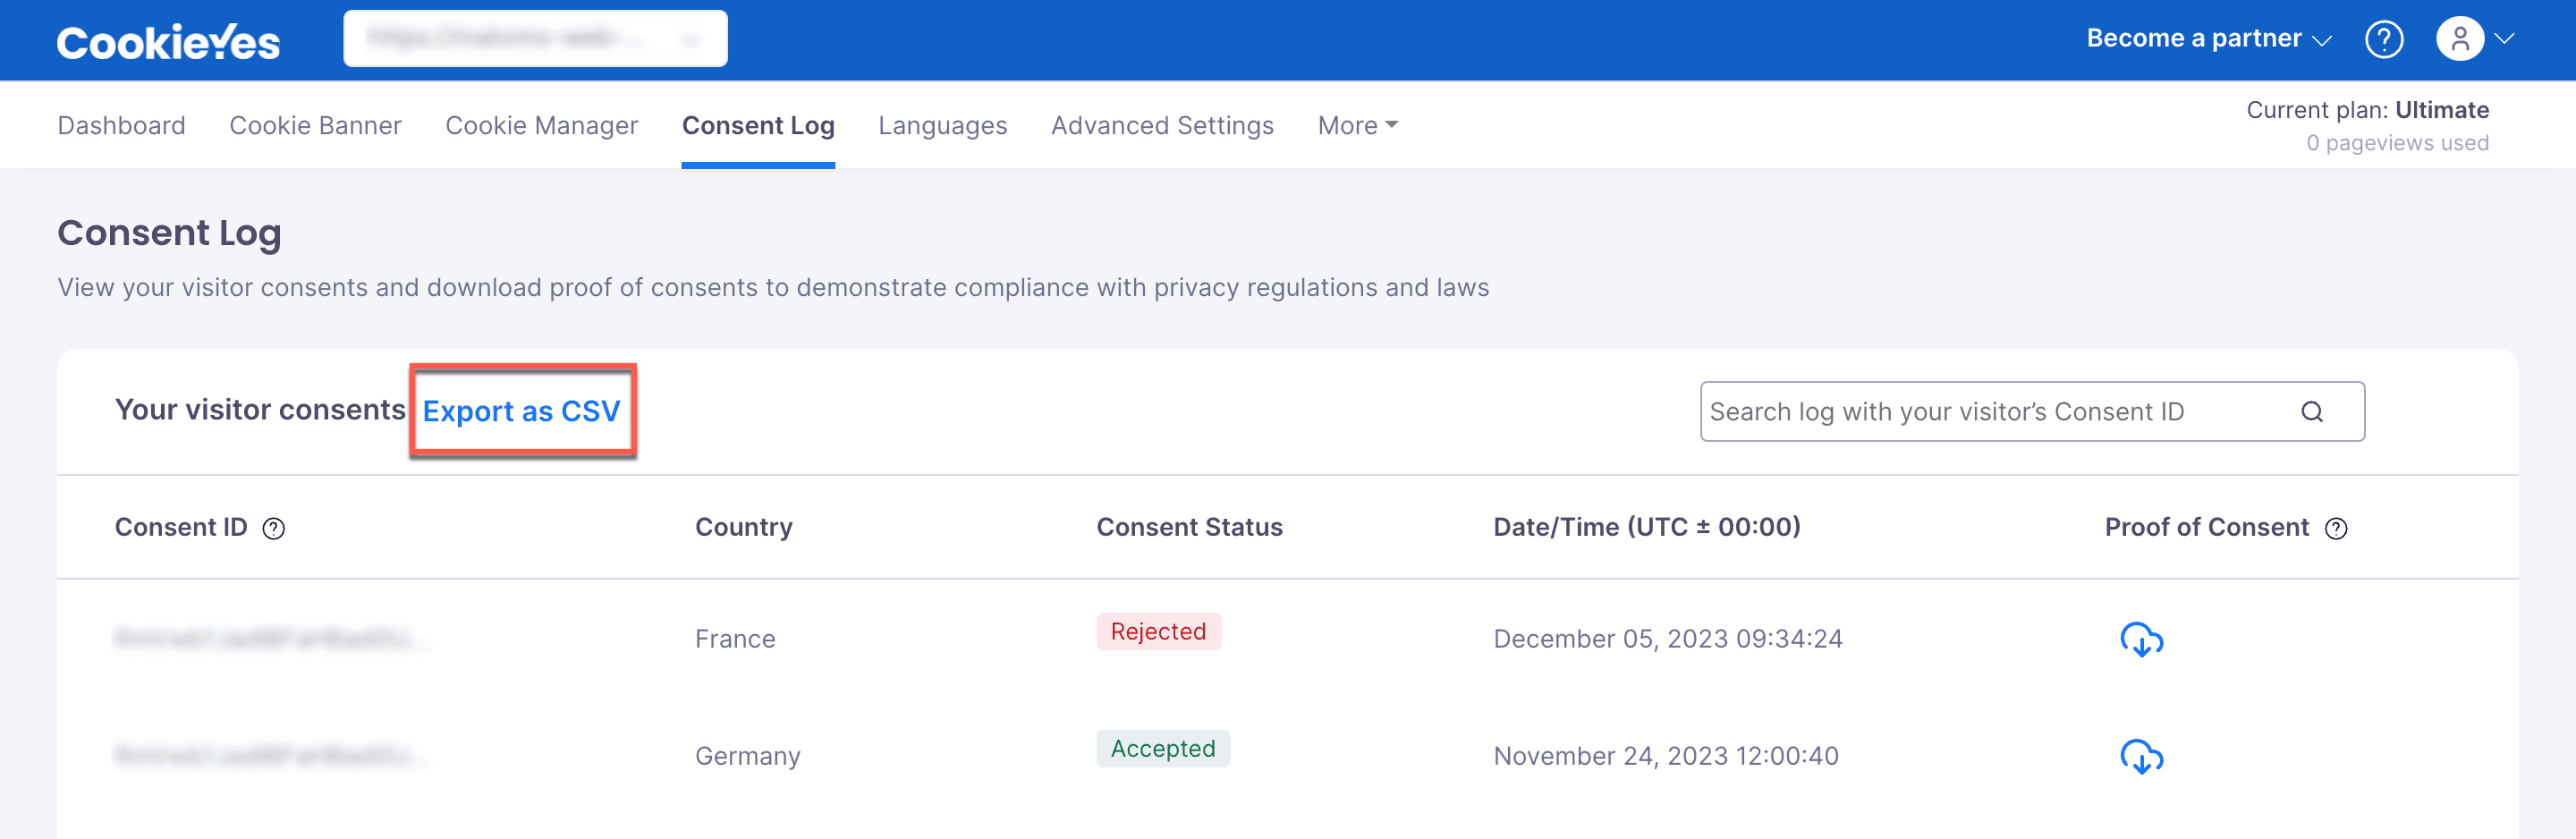Image resolution: width=2576 pixels, height=839 pixels.
Task: Focus the Consent ID search field
Action: [2032, 412]
